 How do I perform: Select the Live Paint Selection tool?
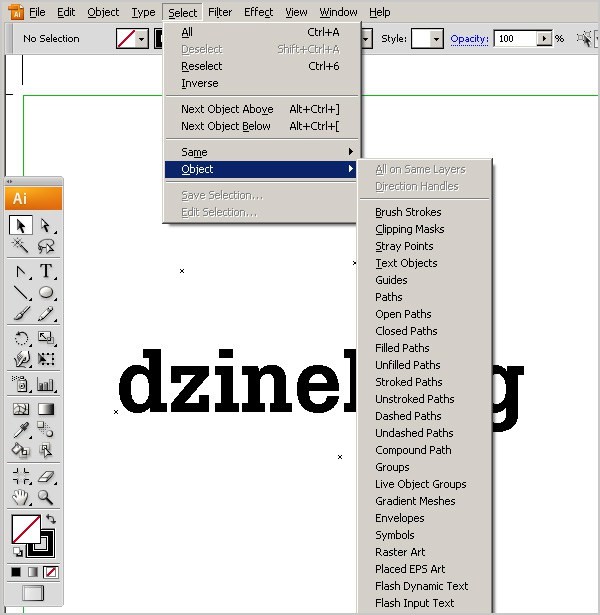click(45, 450)
